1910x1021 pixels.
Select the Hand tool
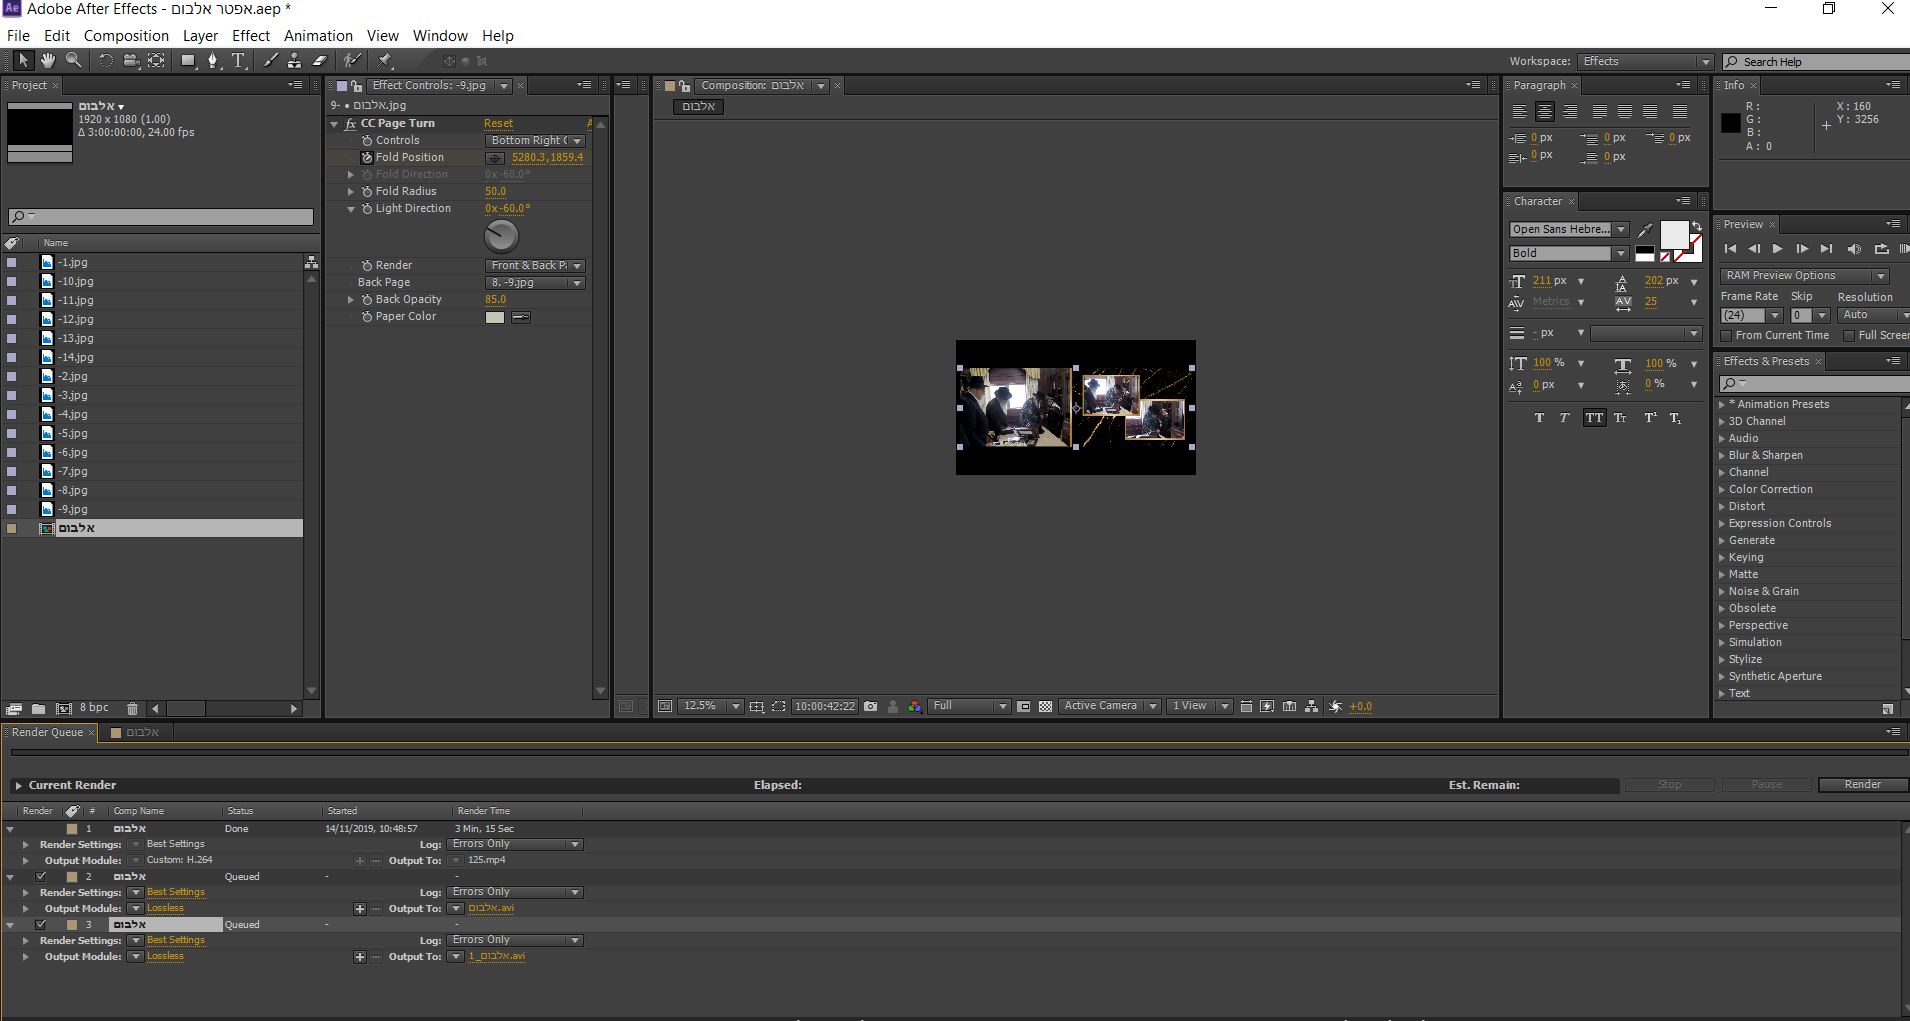(47, 61)
